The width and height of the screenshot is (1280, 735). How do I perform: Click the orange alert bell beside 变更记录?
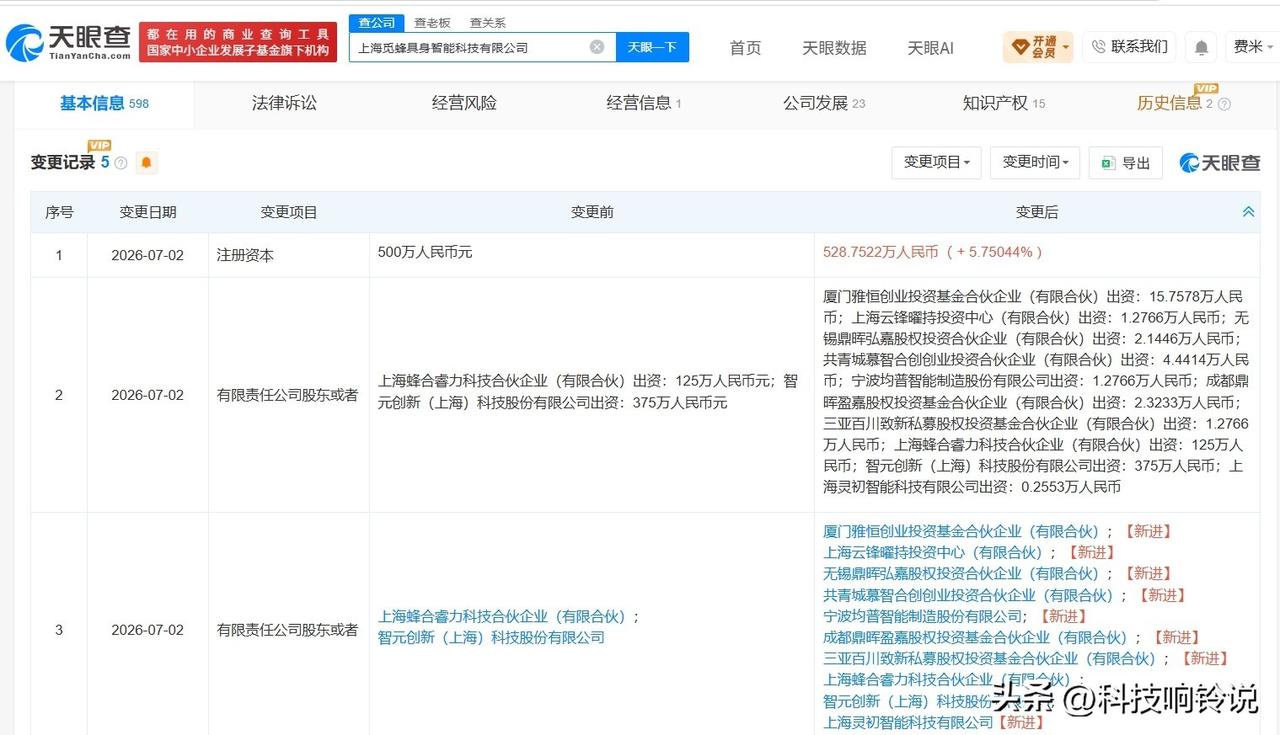pyautogui.click(x=146, y=162)
